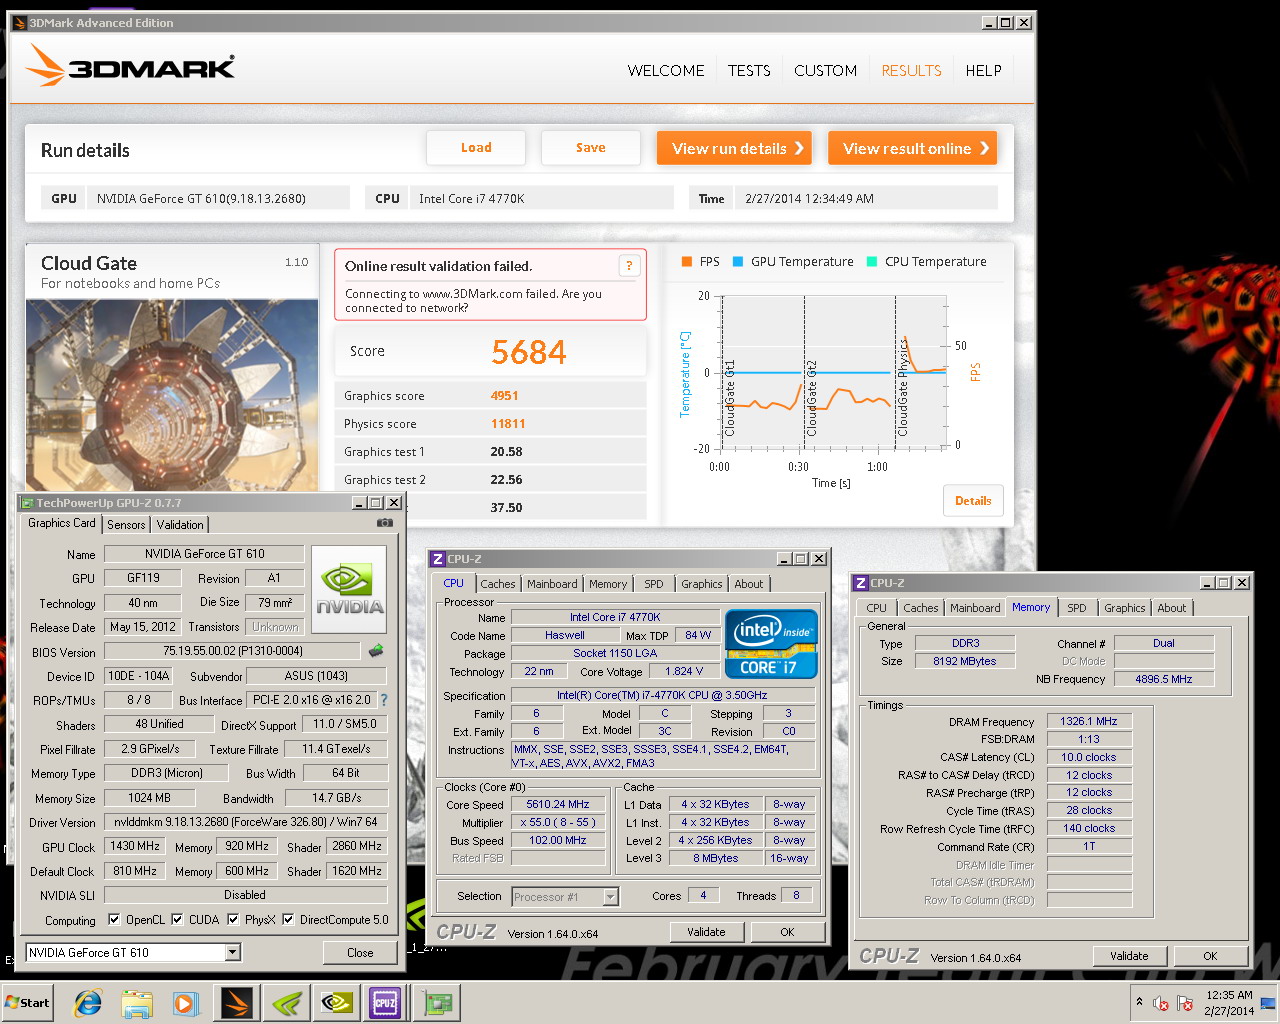The image size is (1280, 1024).
Task: Click the Physics score value 11811
Action: click(x=508, y=424)
